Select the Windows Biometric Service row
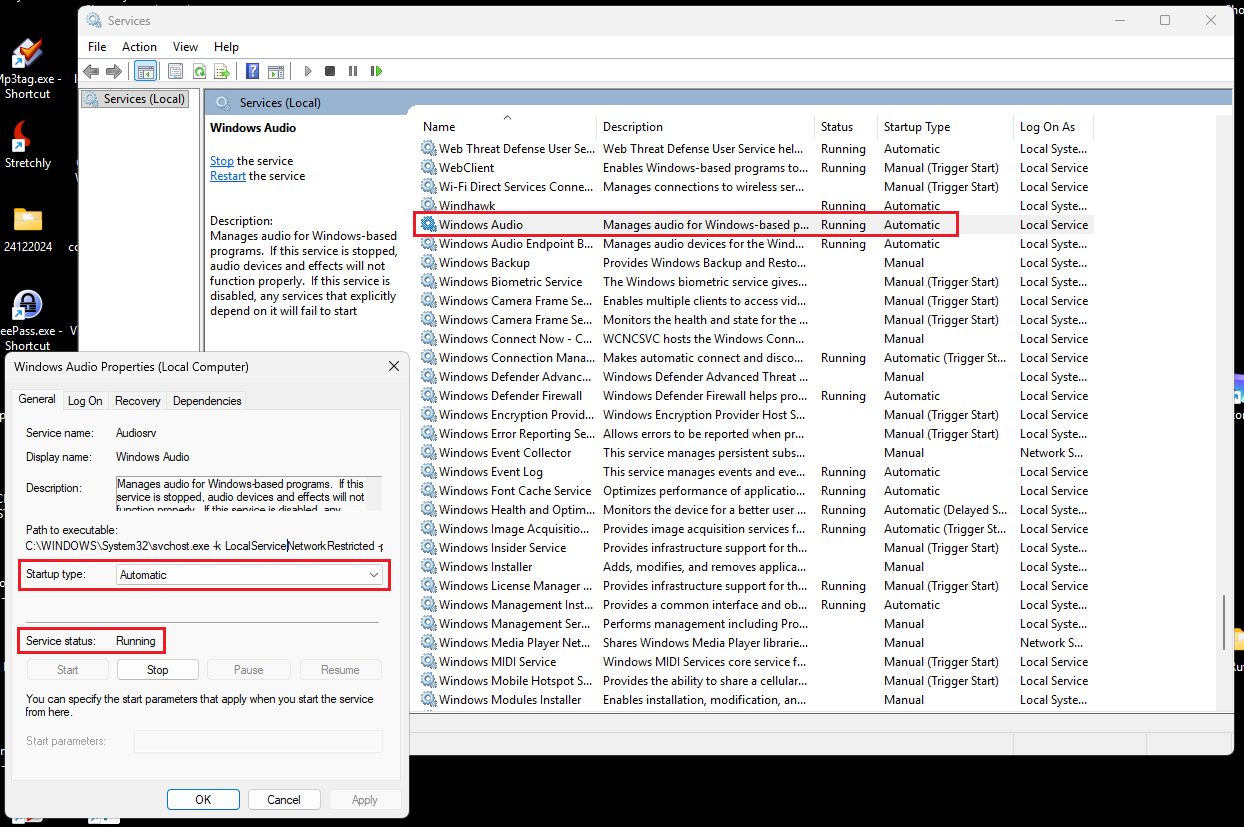 (756, 282)
